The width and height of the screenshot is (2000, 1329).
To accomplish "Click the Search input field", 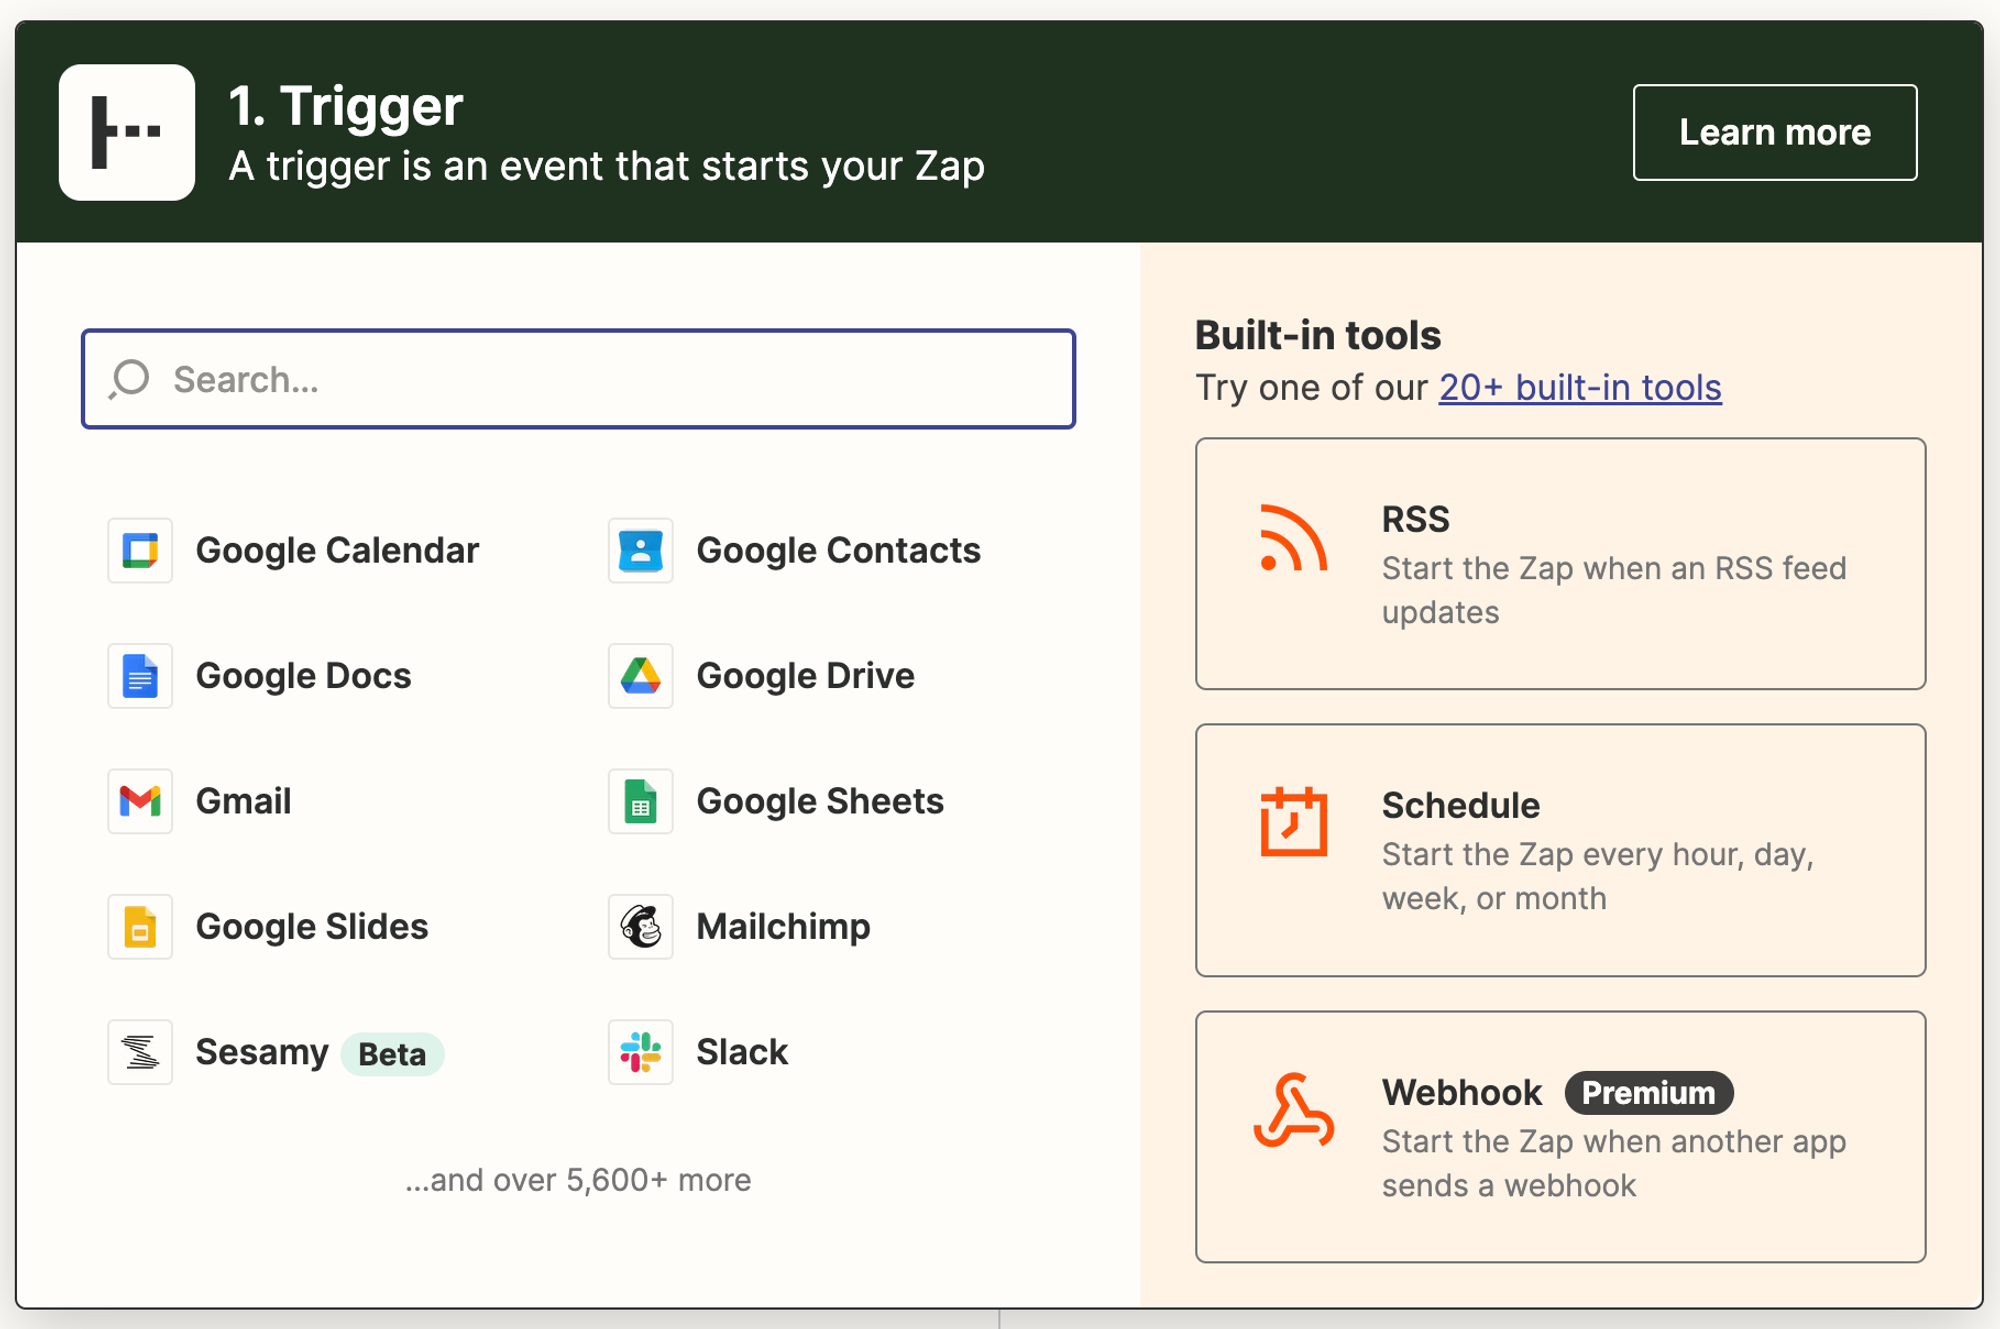I will pyautogui.click(x=578, y=378).
